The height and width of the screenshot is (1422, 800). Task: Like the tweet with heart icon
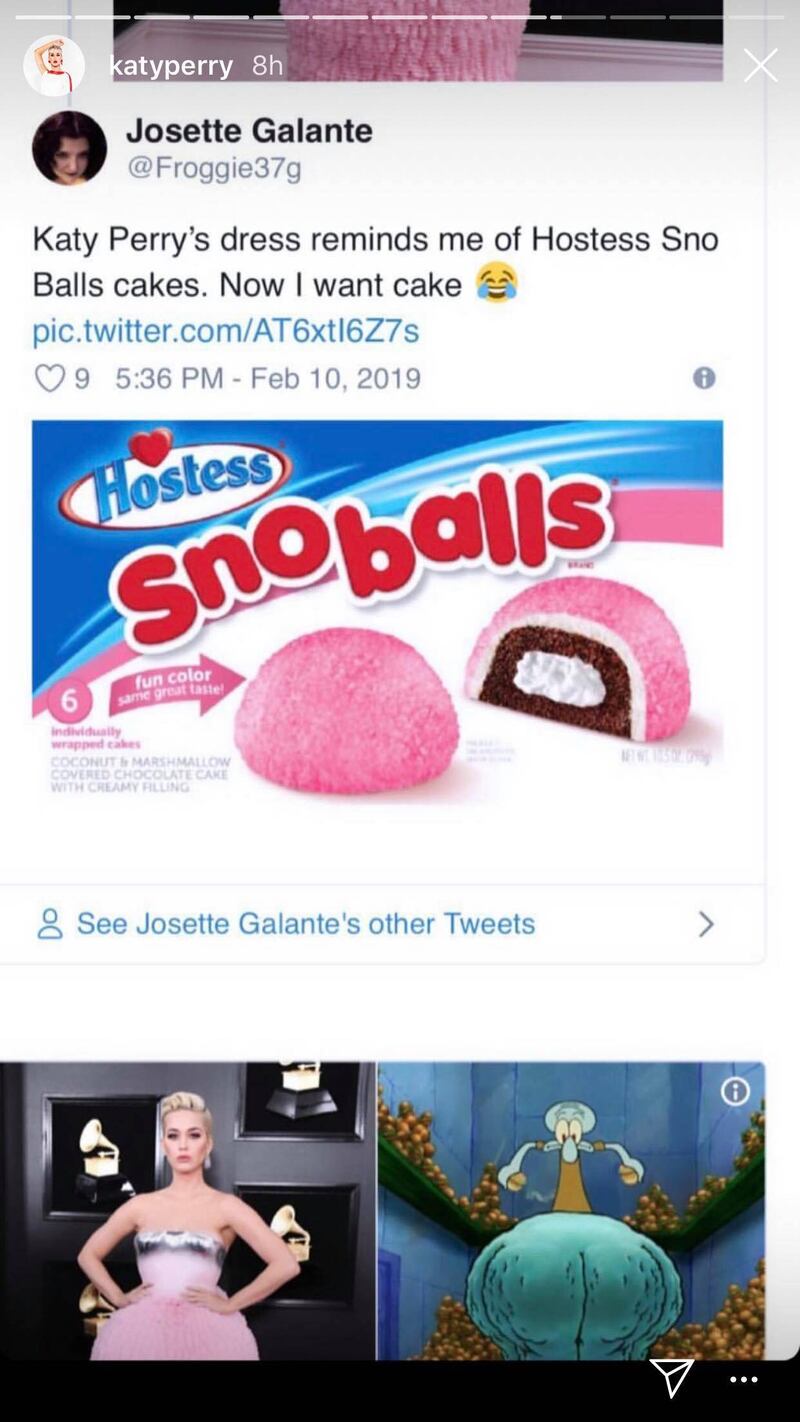click(x=48, y=378)
